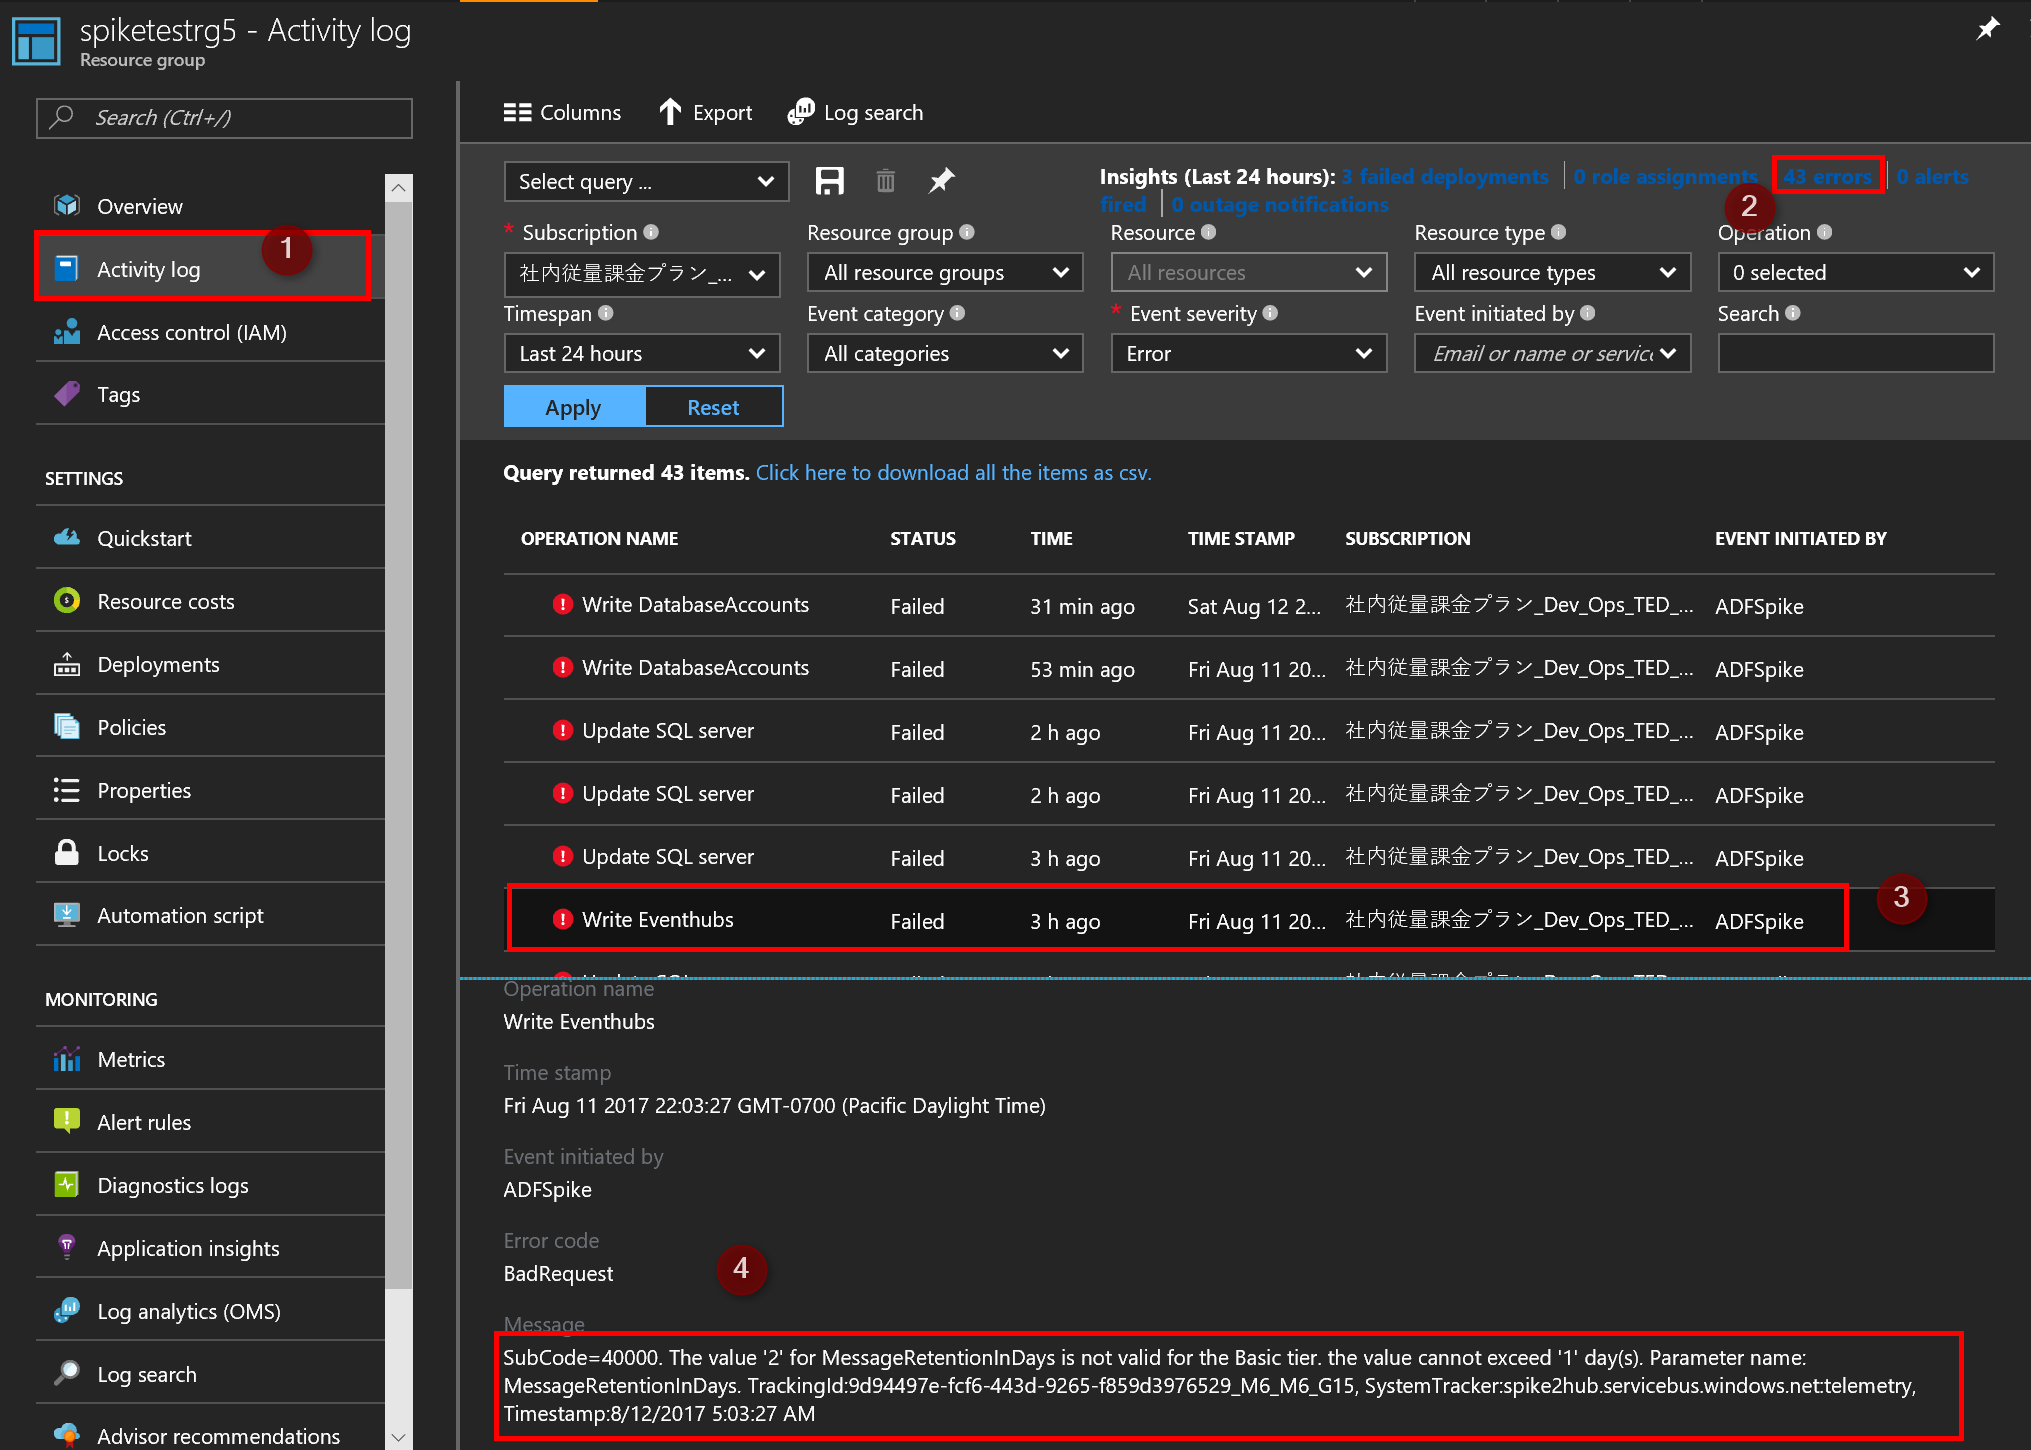
Task: Save the current query with disk icon
Action: click(830, 181)
